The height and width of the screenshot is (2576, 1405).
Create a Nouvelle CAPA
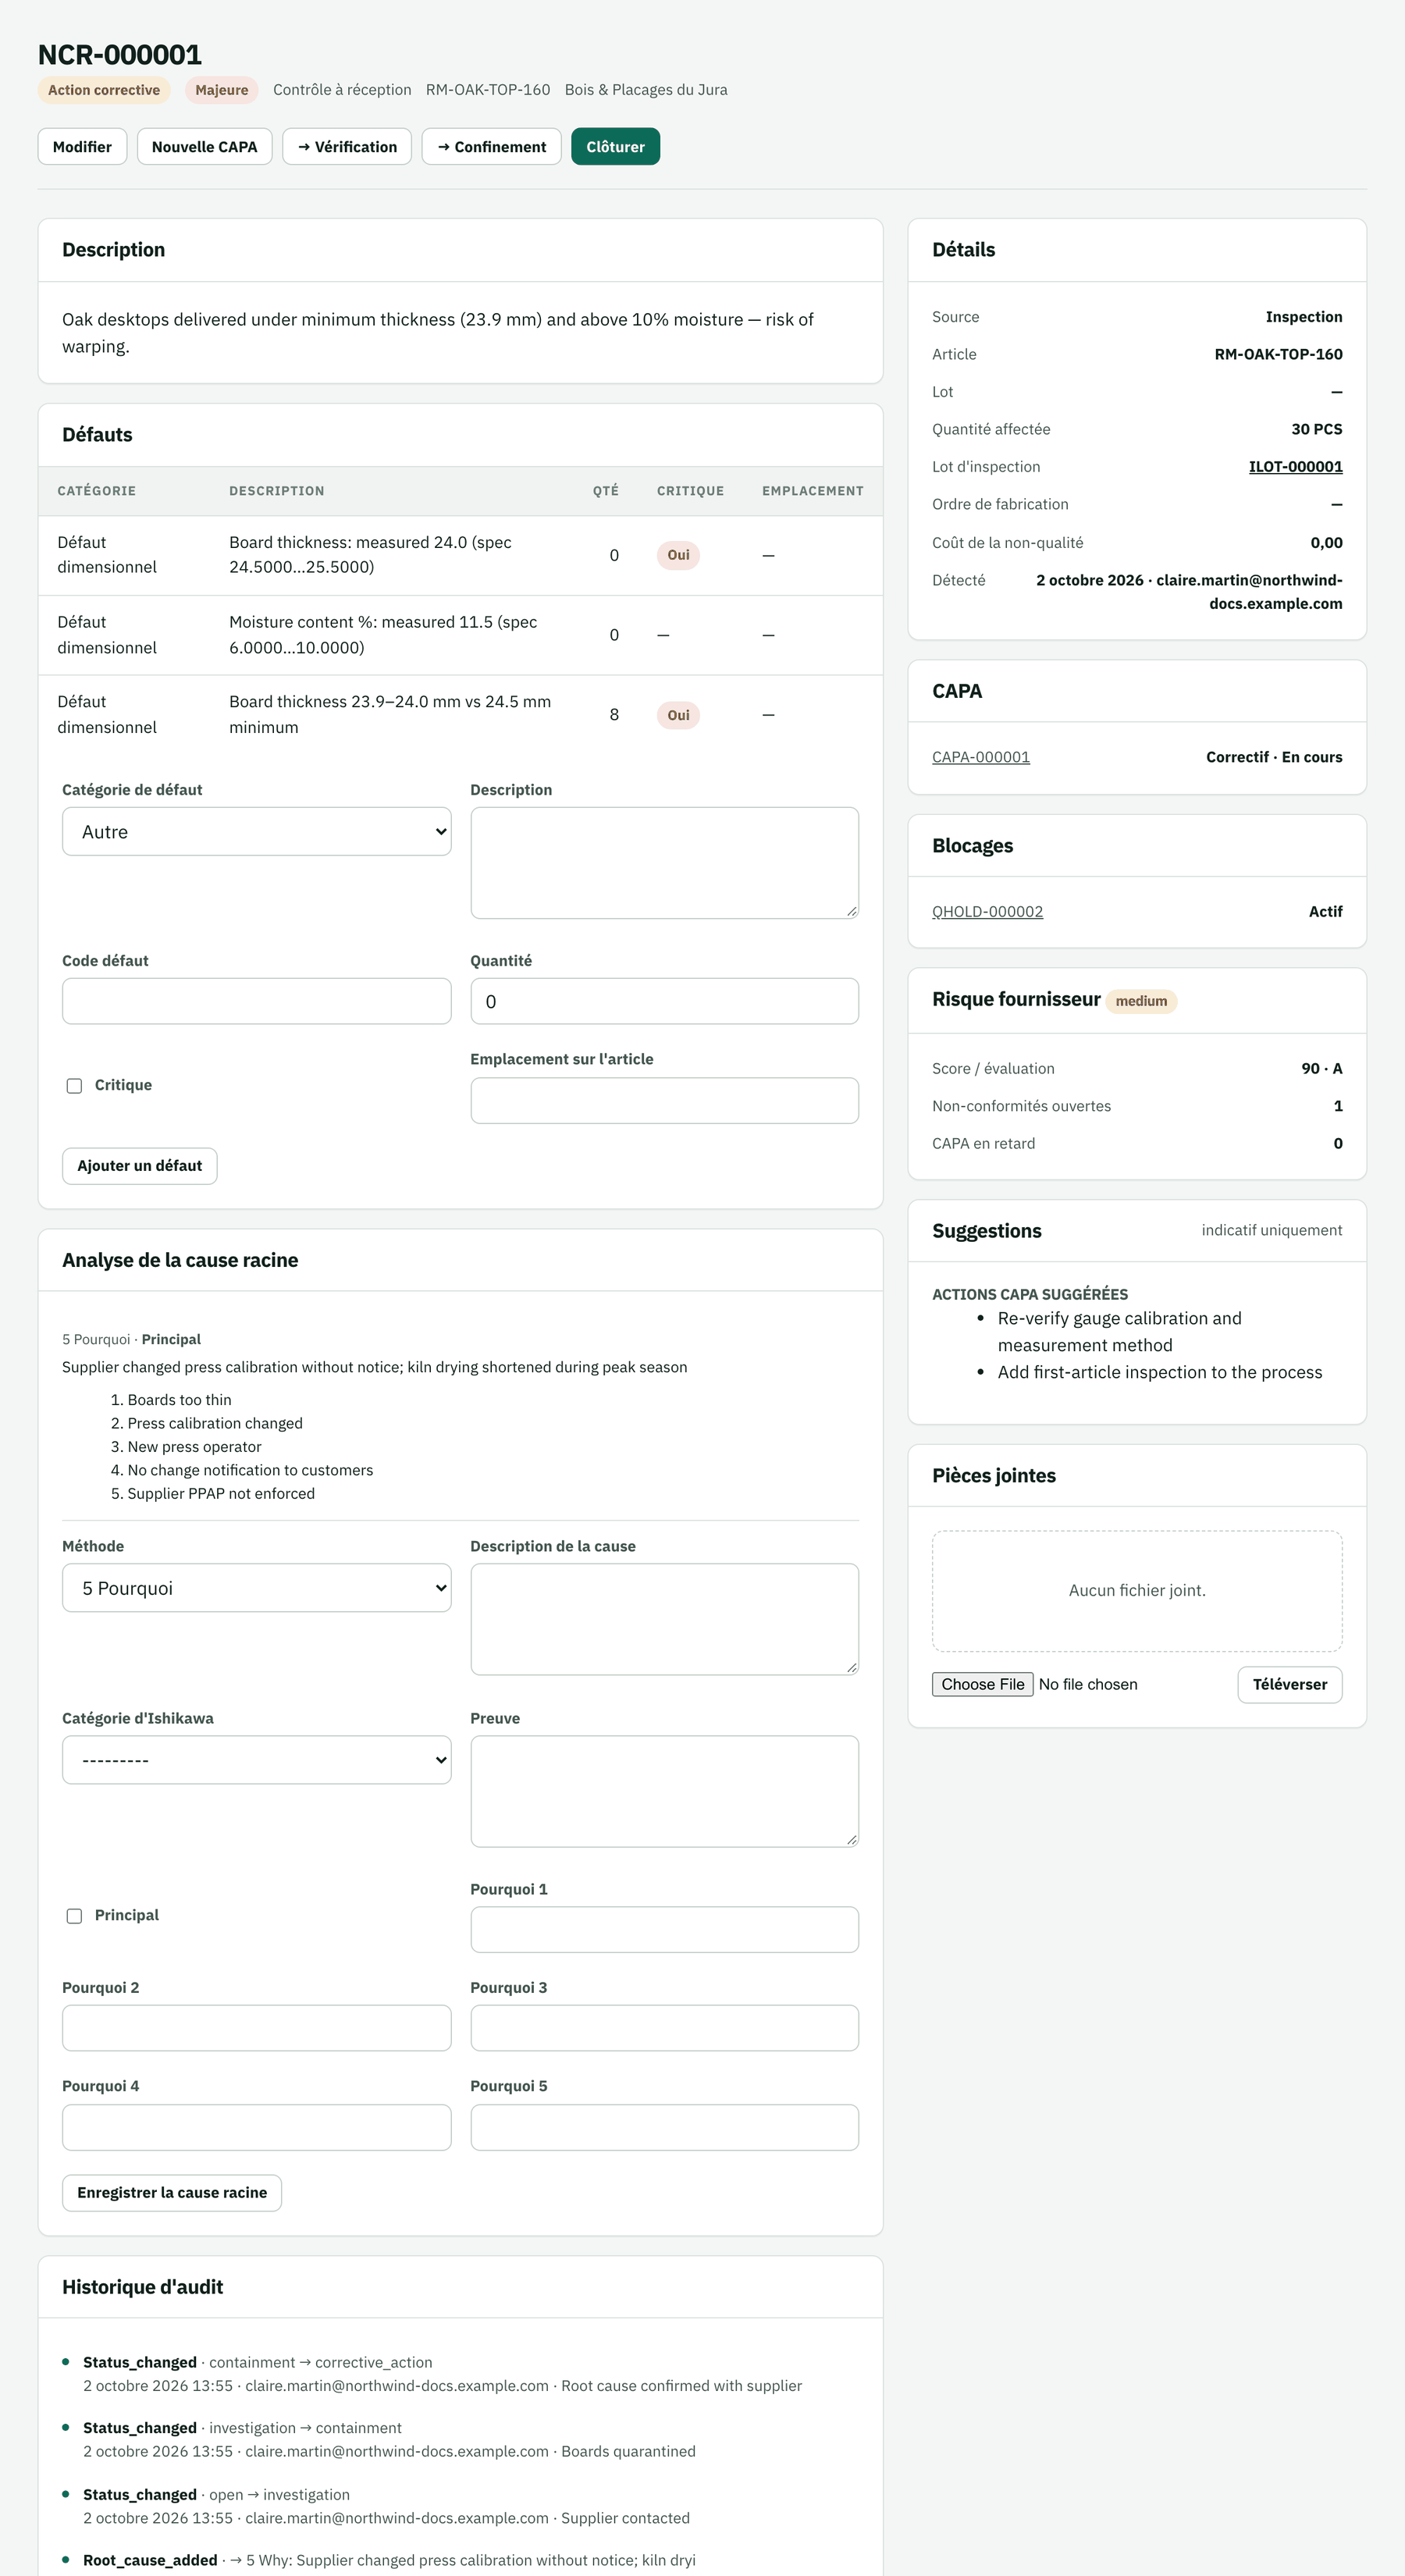point(204,146)
